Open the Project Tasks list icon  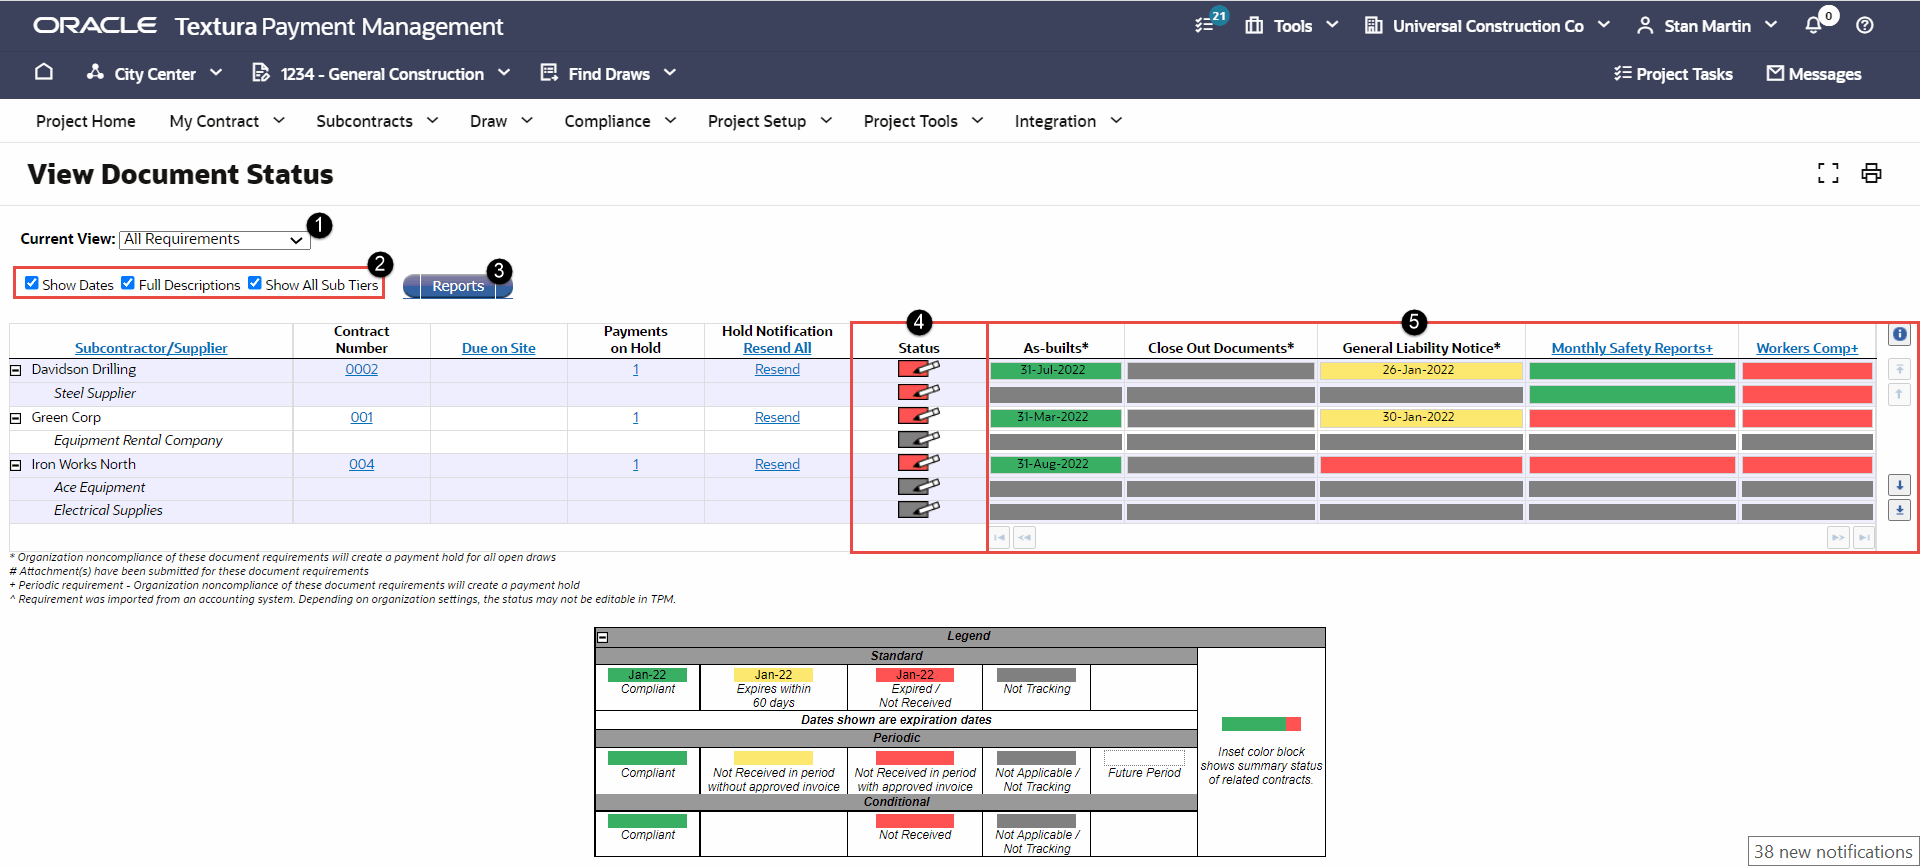(1622, 73)
